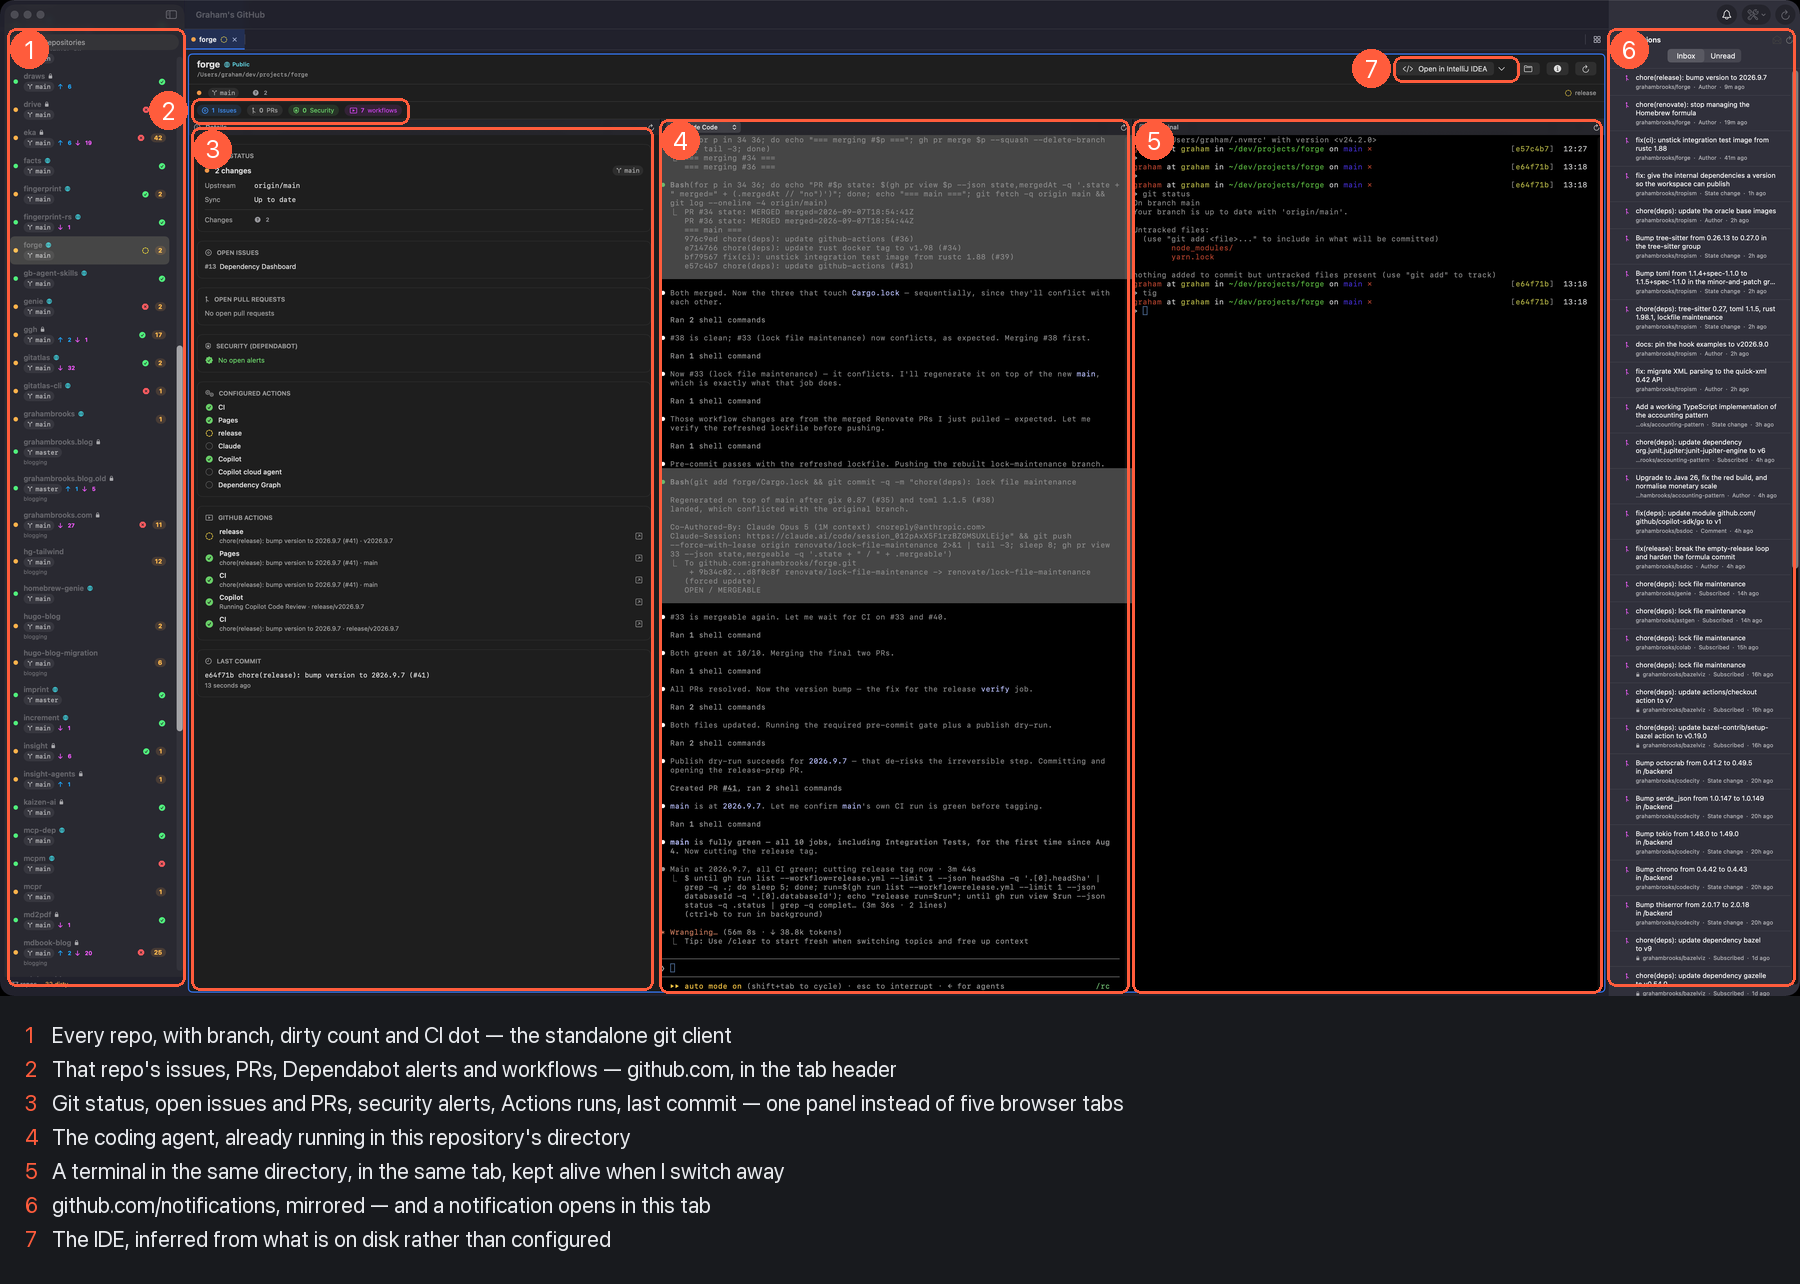The height and width of the screenshot is (1284, 1800).
Task: Toggle the sidebar with the panel icon
Action: tap(171, 14)
